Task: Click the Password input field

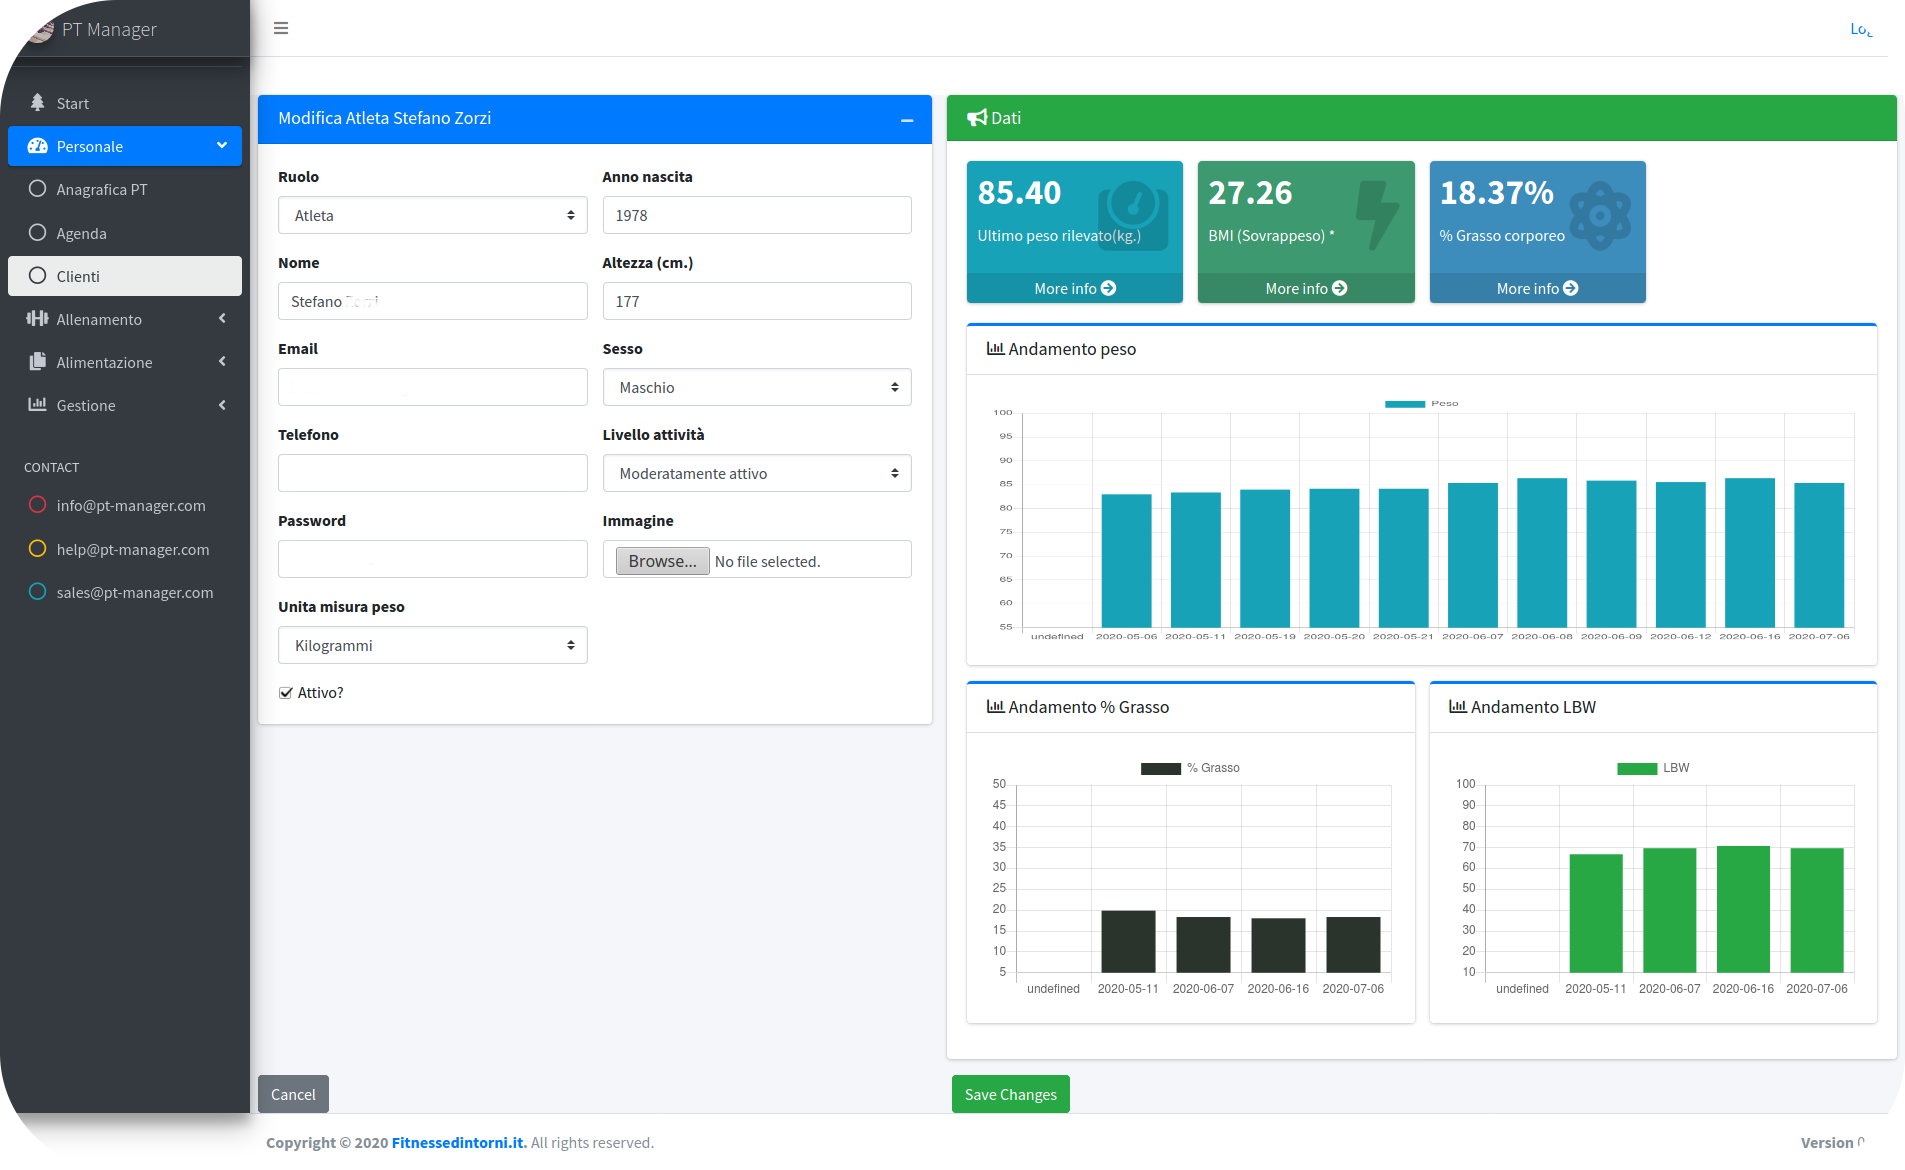Action: [433, 559]
